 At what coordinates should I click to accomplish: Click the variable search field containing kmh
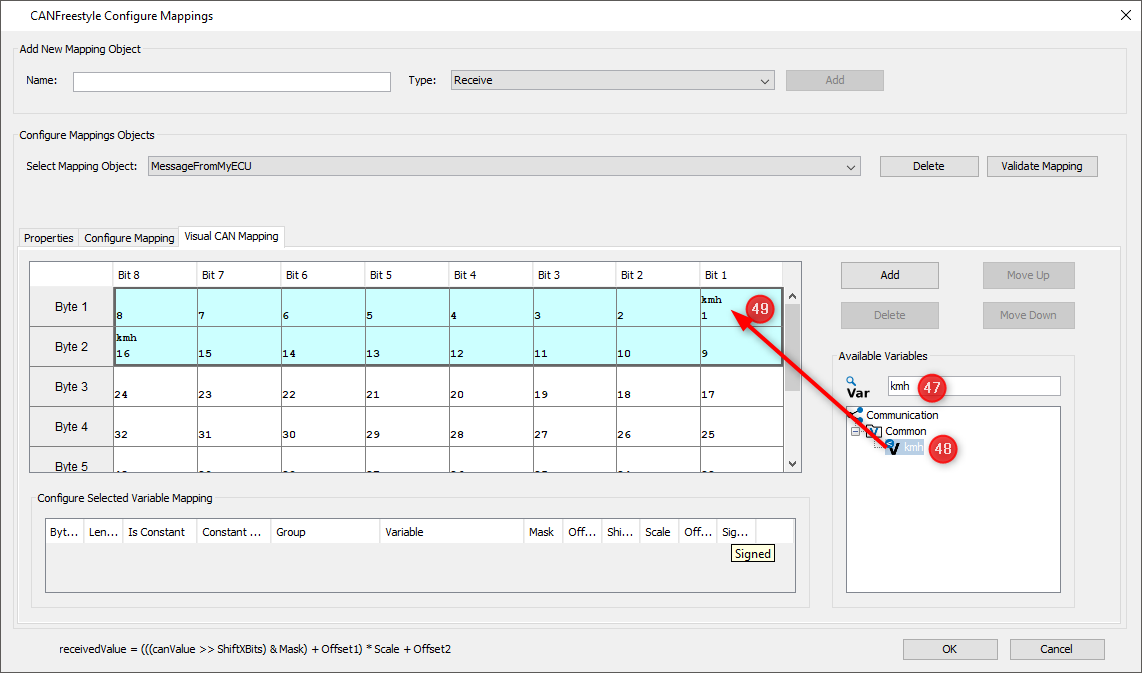tap(973, 386)
